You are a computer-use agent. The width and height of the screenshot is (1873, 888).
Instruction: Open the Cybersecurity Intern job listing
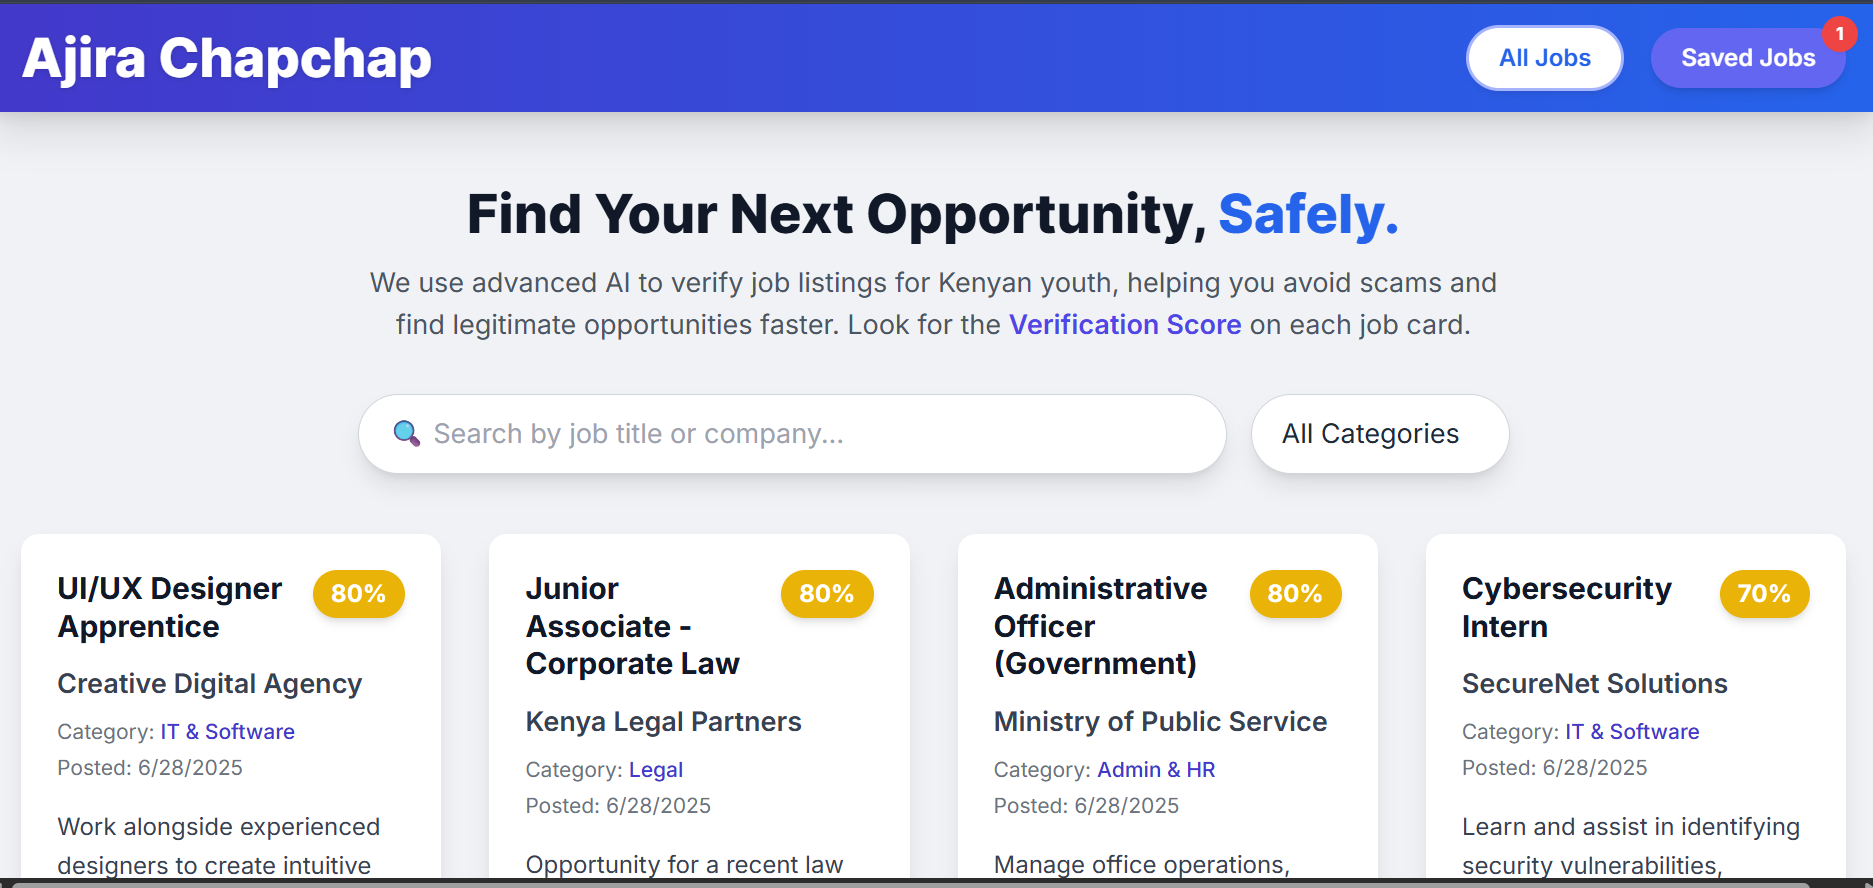[1566, 607]
